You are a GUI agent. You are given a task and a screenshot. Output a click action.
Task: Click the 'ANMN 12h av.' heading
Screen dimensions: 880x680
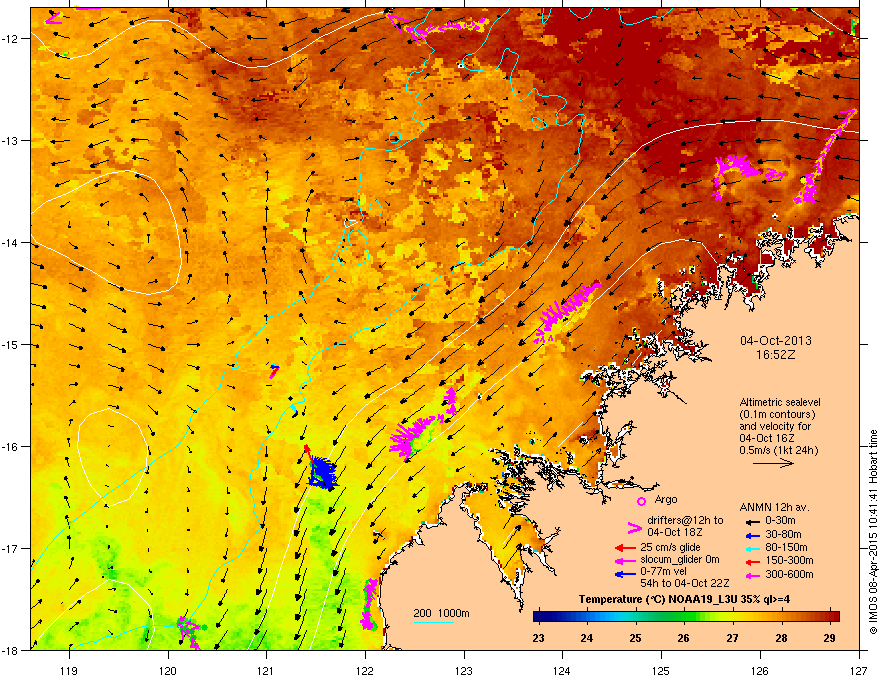click(x=774, y=508)
